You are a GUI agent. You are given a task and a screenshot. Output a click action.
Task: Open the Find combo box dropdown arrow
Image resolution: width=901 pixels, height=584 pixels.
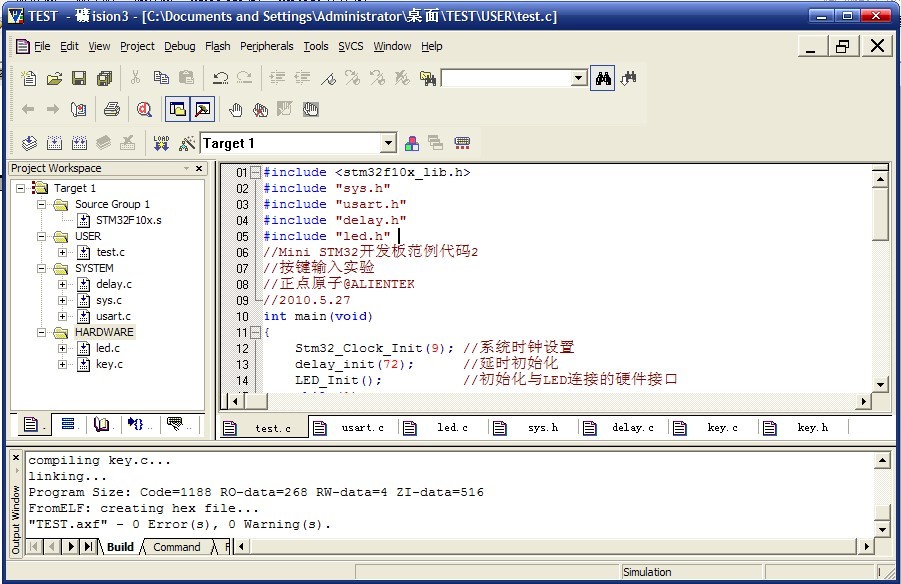pos(579,78)
